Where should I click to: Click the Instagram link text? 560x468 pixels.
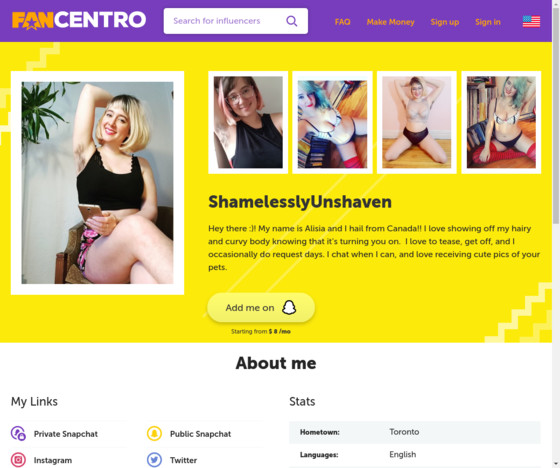pyautogui.click(x=53, y=460)
